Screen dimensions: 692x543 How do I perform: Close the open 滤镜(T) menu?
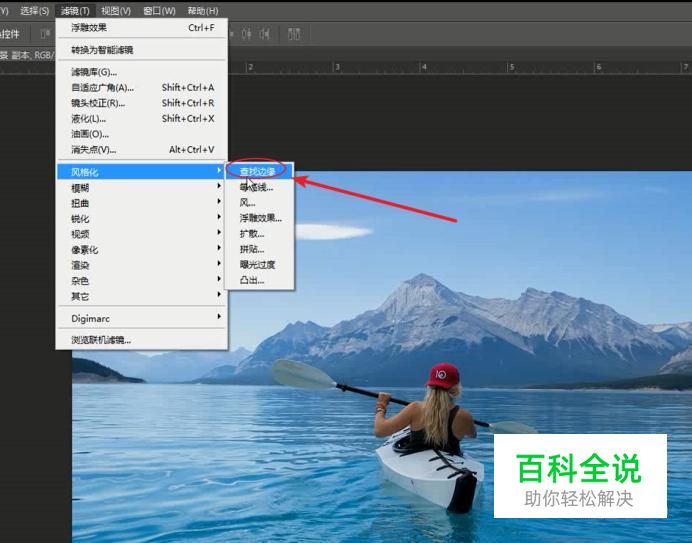75,11
